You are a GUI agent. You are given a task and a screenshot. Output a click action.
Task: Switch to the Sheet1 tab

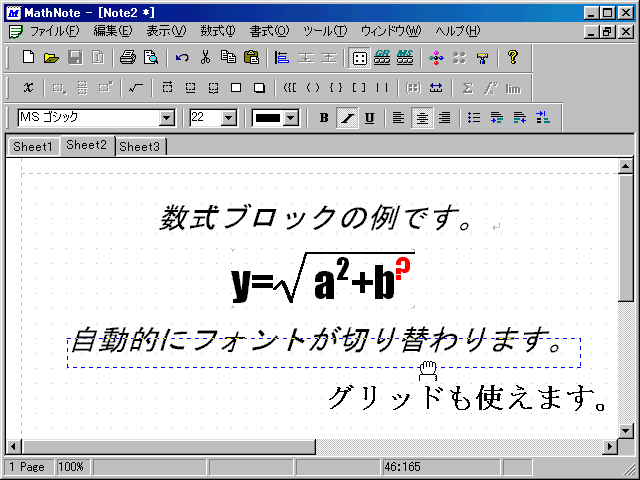point(33,147)
